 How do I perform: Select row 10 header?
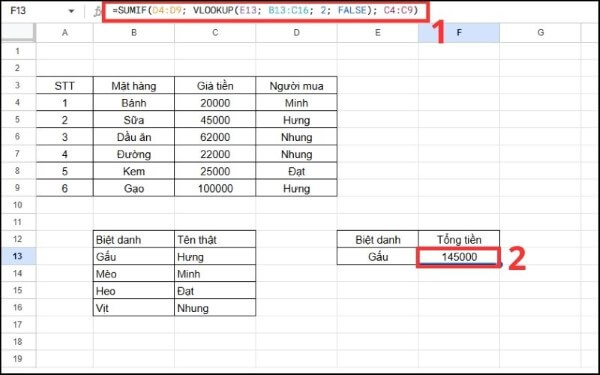18,205
